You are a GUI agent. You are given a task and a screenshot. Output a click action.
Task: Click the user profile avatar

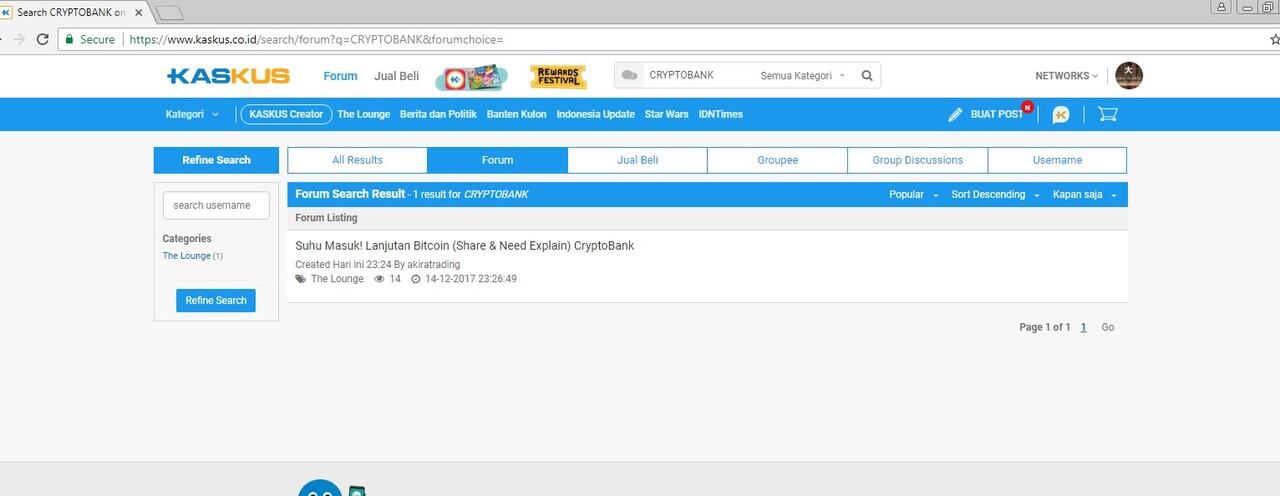[x=1129, y=75]
